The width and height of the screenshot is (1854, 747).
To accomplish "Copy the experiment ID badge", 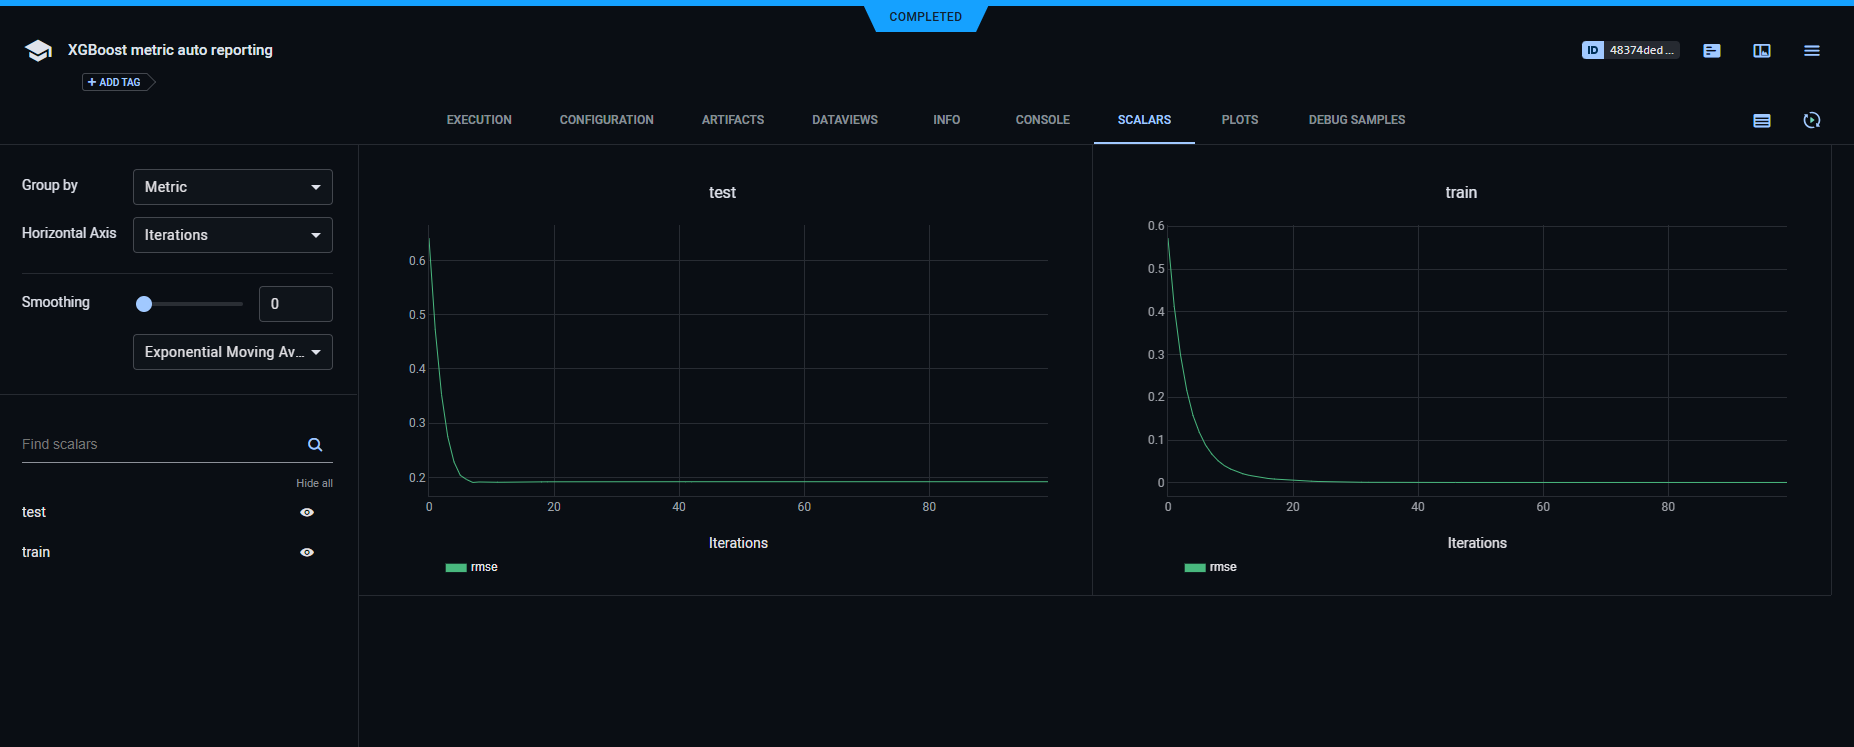I will tap(1630, 50).
